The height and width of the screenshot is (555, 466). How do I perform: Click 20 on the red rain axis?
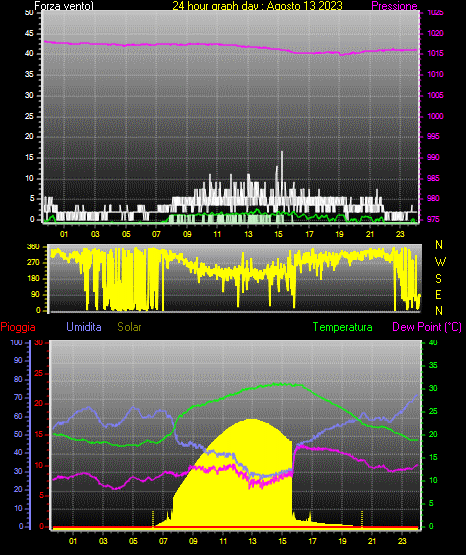tap(38, 404)
